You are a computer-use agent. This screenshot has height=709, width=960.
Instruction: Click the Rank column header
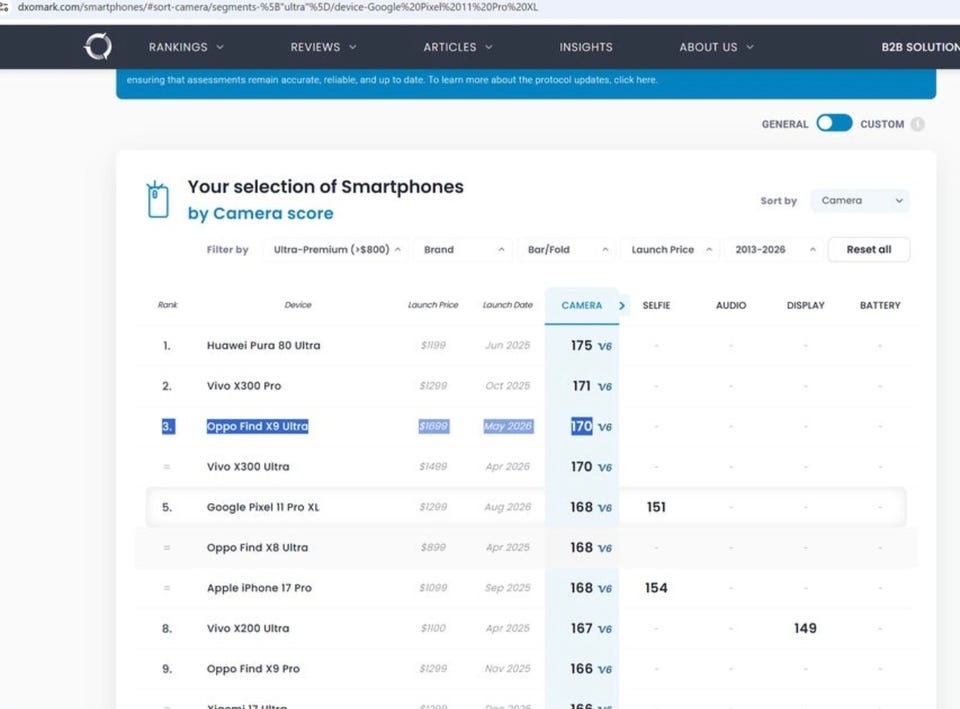click(x=167, y=305)
